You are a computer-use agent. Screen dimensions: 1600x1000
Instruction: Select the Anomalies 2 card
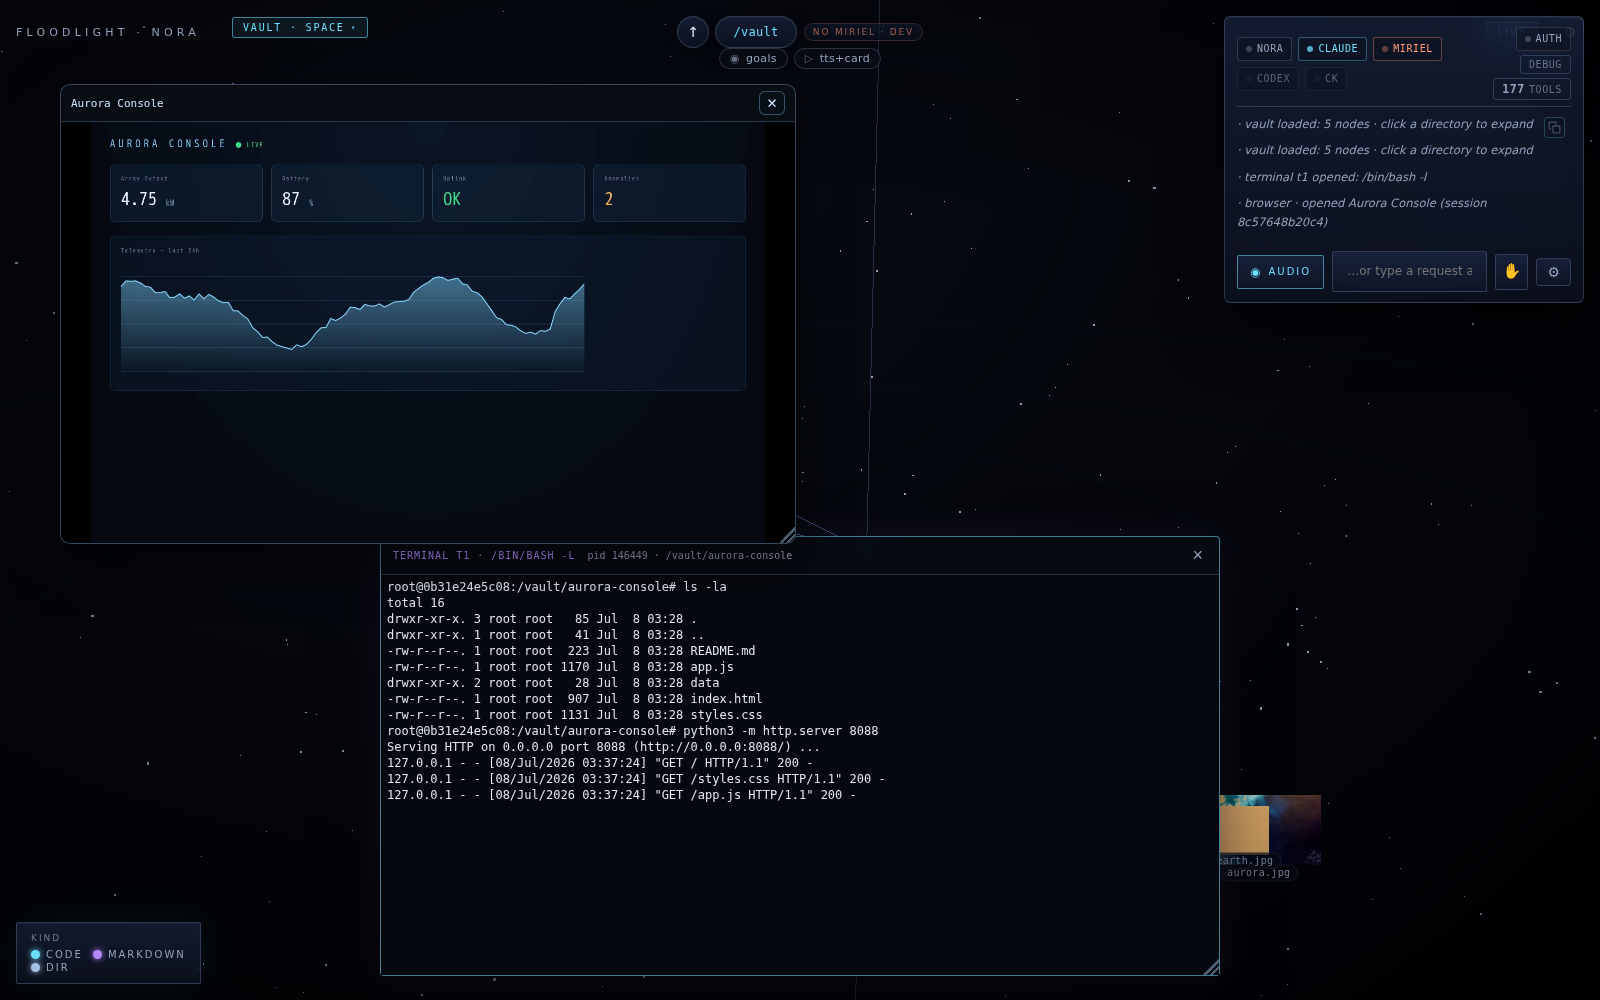(x=669, y=193)
